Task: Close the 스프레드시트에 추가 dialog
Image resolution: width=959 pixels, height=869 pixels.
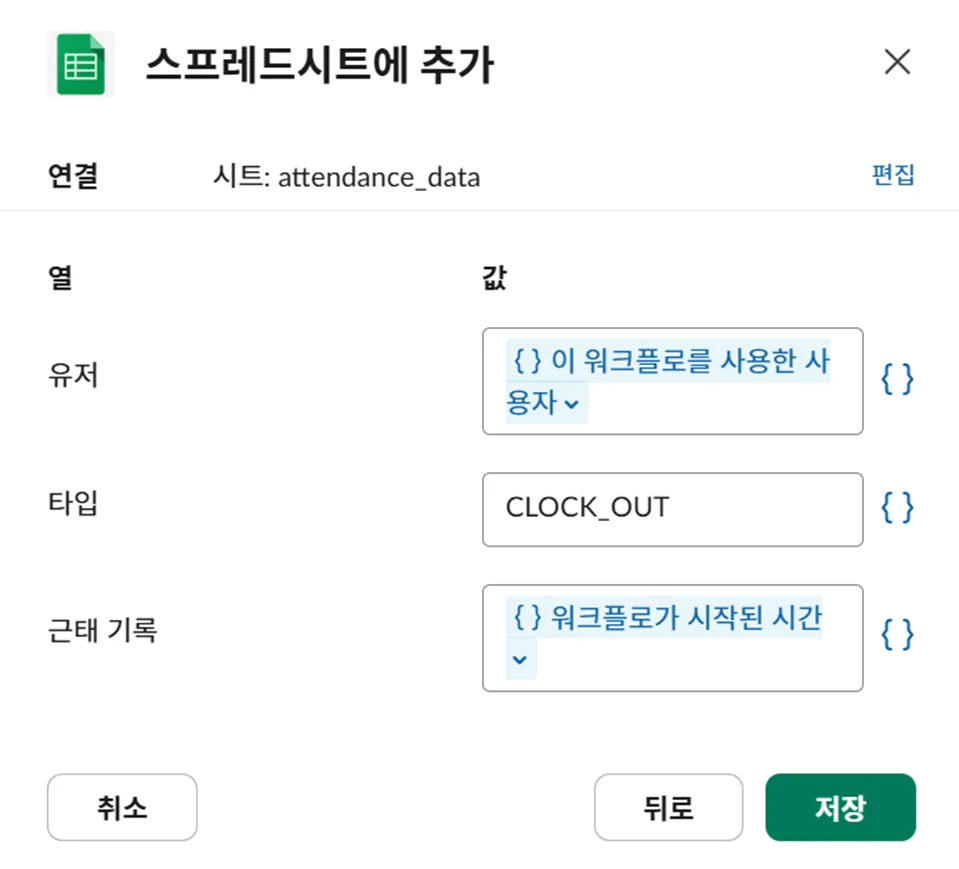Action: (x=897, y=62)
